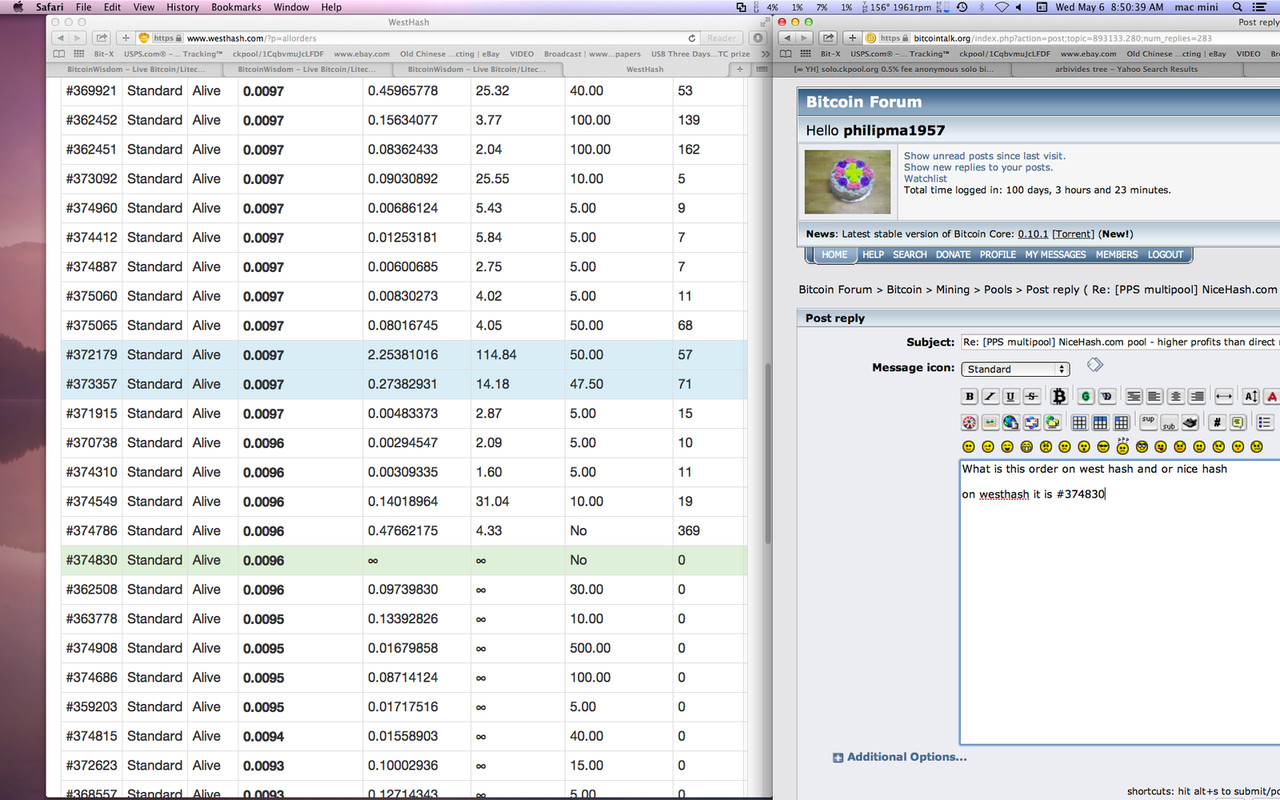Open forum PROFILE navigation button
The height and width of the screenshot is (800, 1280).
click(x=997, y=255)
